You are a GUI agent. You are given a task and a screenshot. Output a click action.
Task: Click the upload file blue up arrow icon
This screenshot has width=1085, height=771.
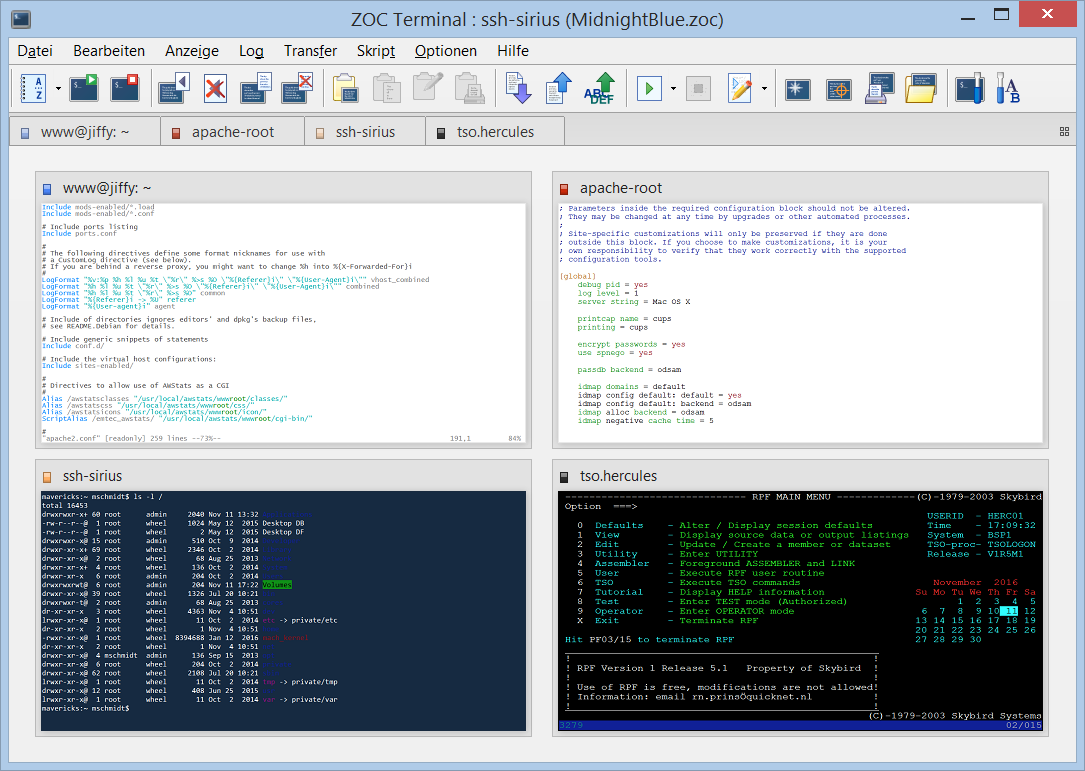558,88
